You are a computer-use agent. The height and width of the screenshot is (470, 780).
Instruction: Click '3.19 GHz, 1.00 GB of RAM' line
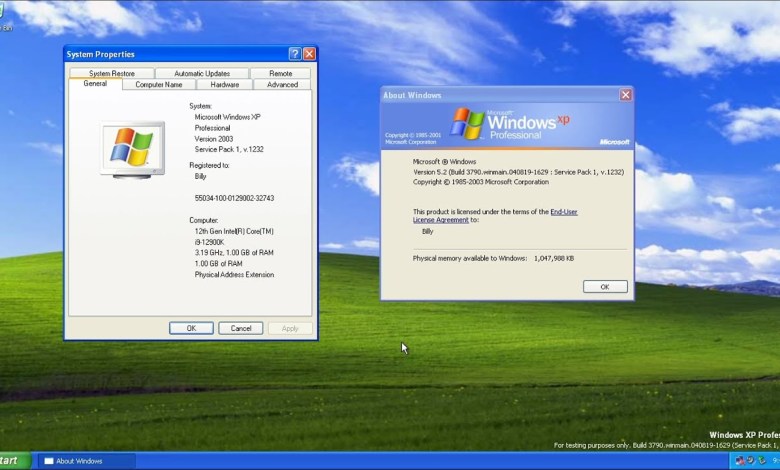click(234, 253)
